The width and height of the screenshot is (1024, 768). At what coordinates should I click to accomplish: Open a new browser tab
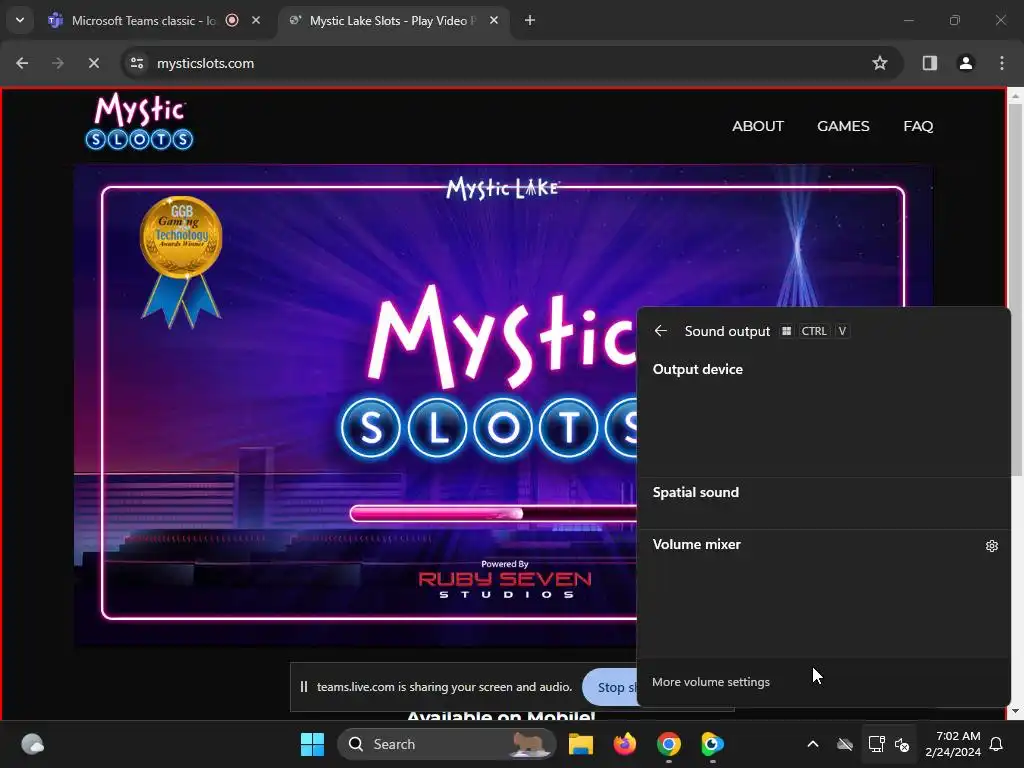530,20
